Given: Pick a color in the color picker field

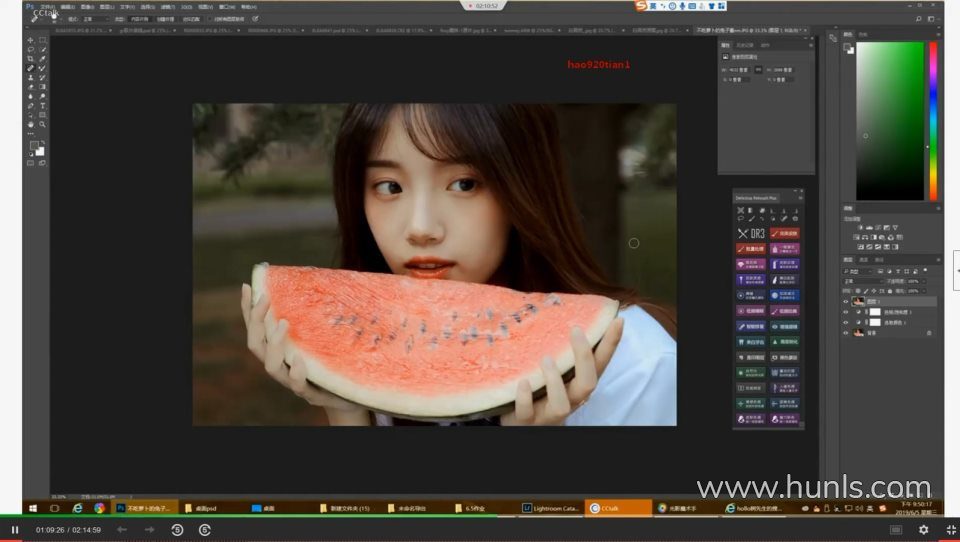Looking at the screenshot, I should point(890,120).
